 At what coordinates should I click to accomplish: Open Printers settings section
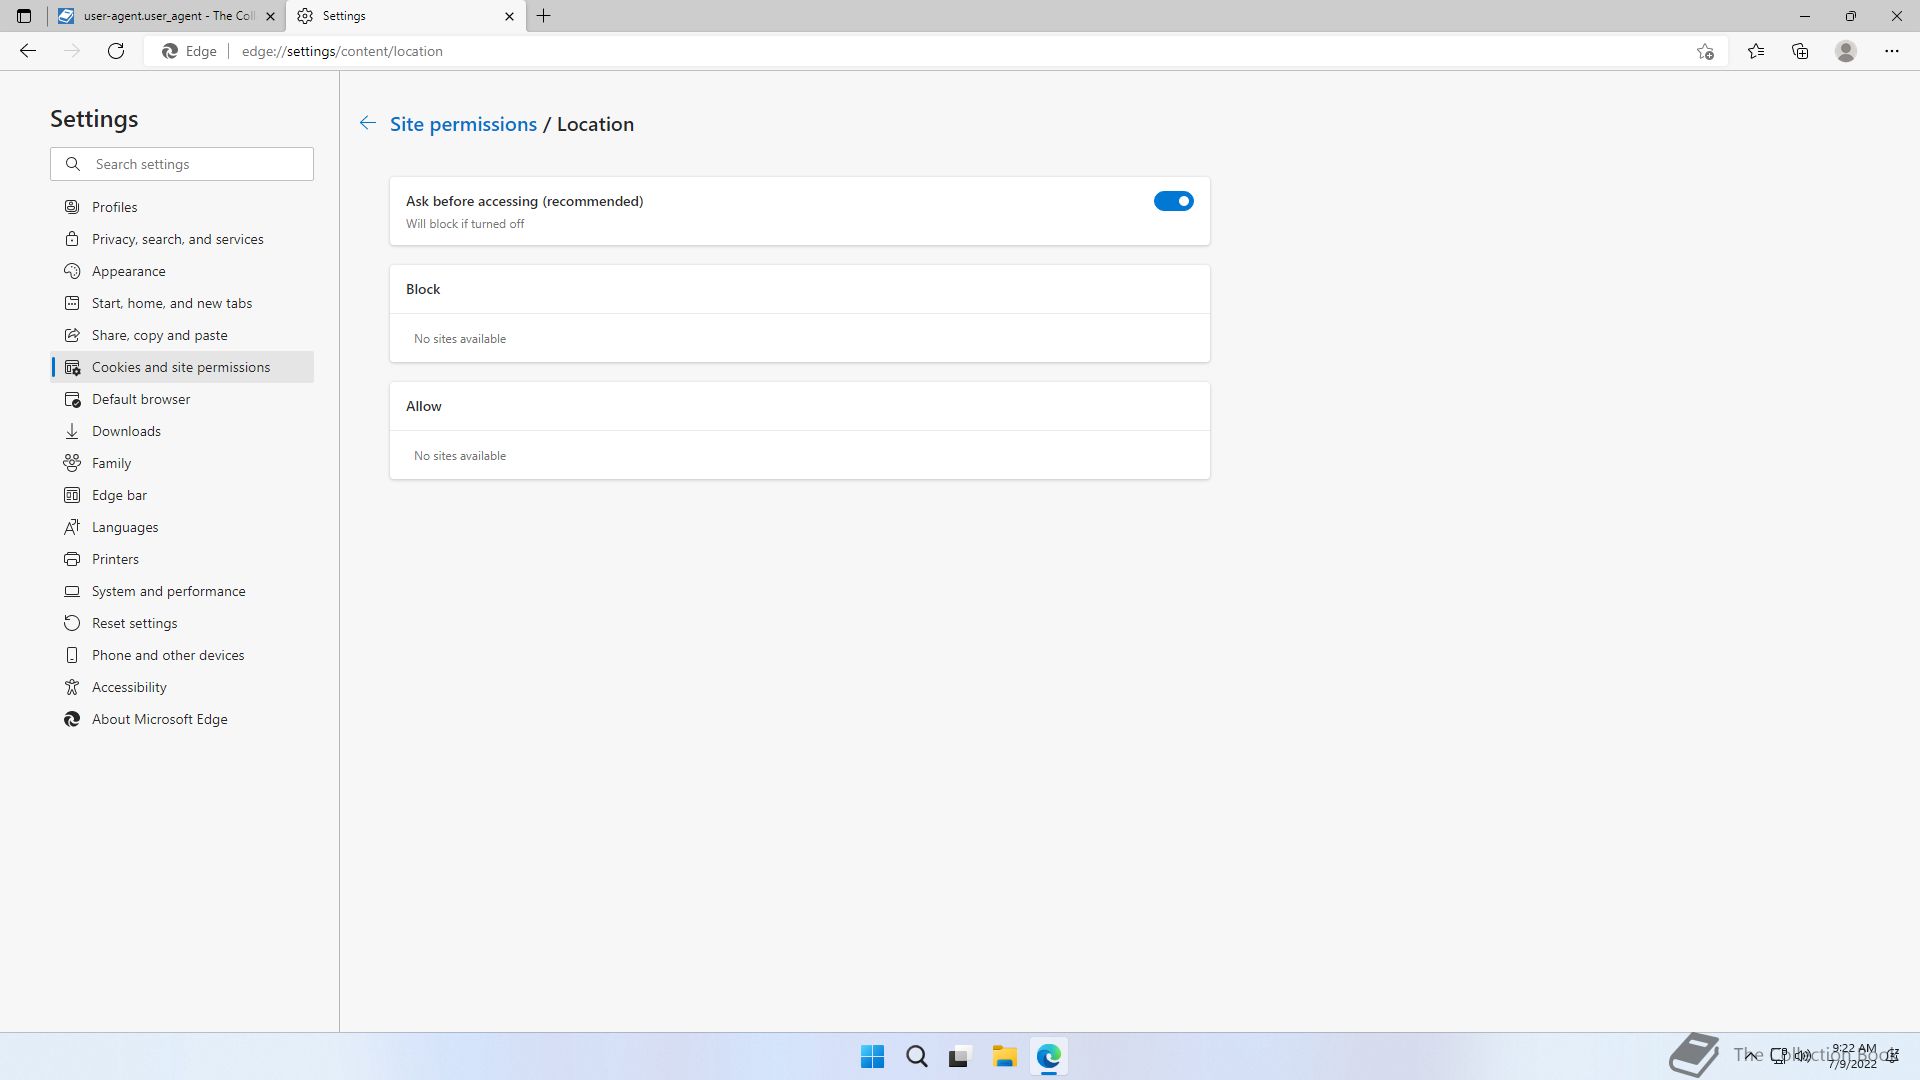coord(182,559)
